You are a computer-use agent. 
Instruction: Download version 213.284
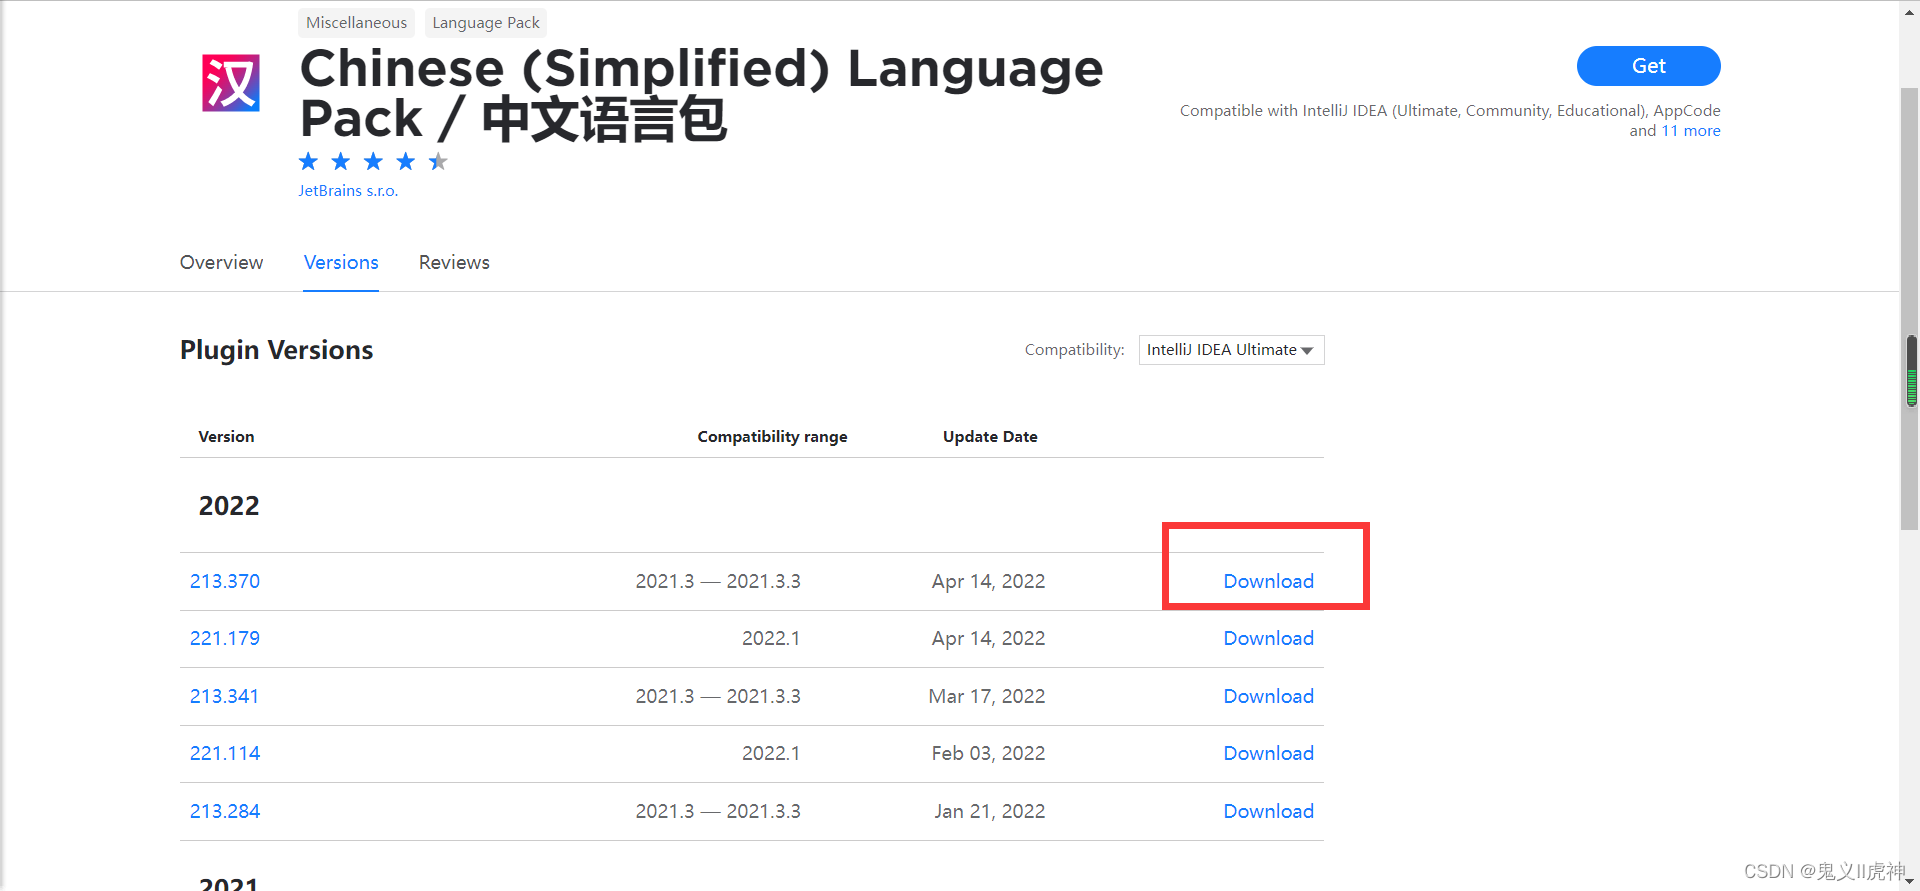coord(1268,811)
